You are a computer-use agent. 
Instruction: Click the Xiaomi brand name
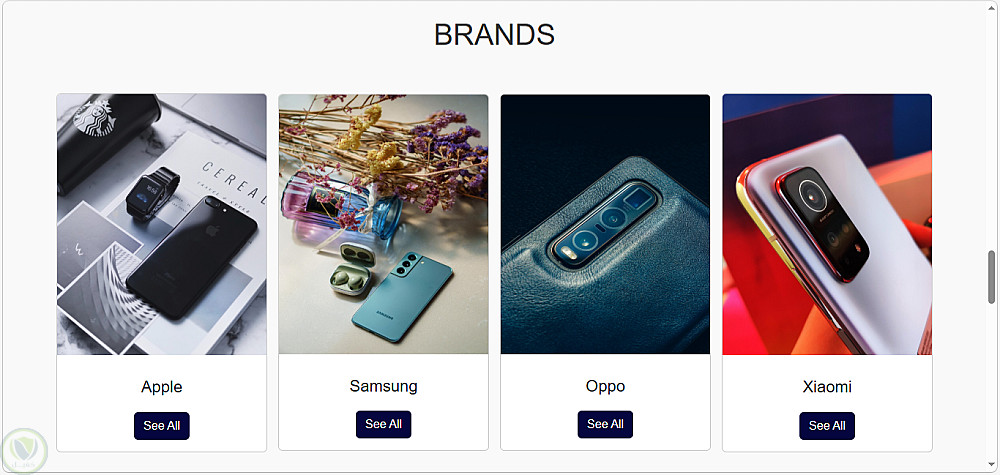tap(827, 387)
